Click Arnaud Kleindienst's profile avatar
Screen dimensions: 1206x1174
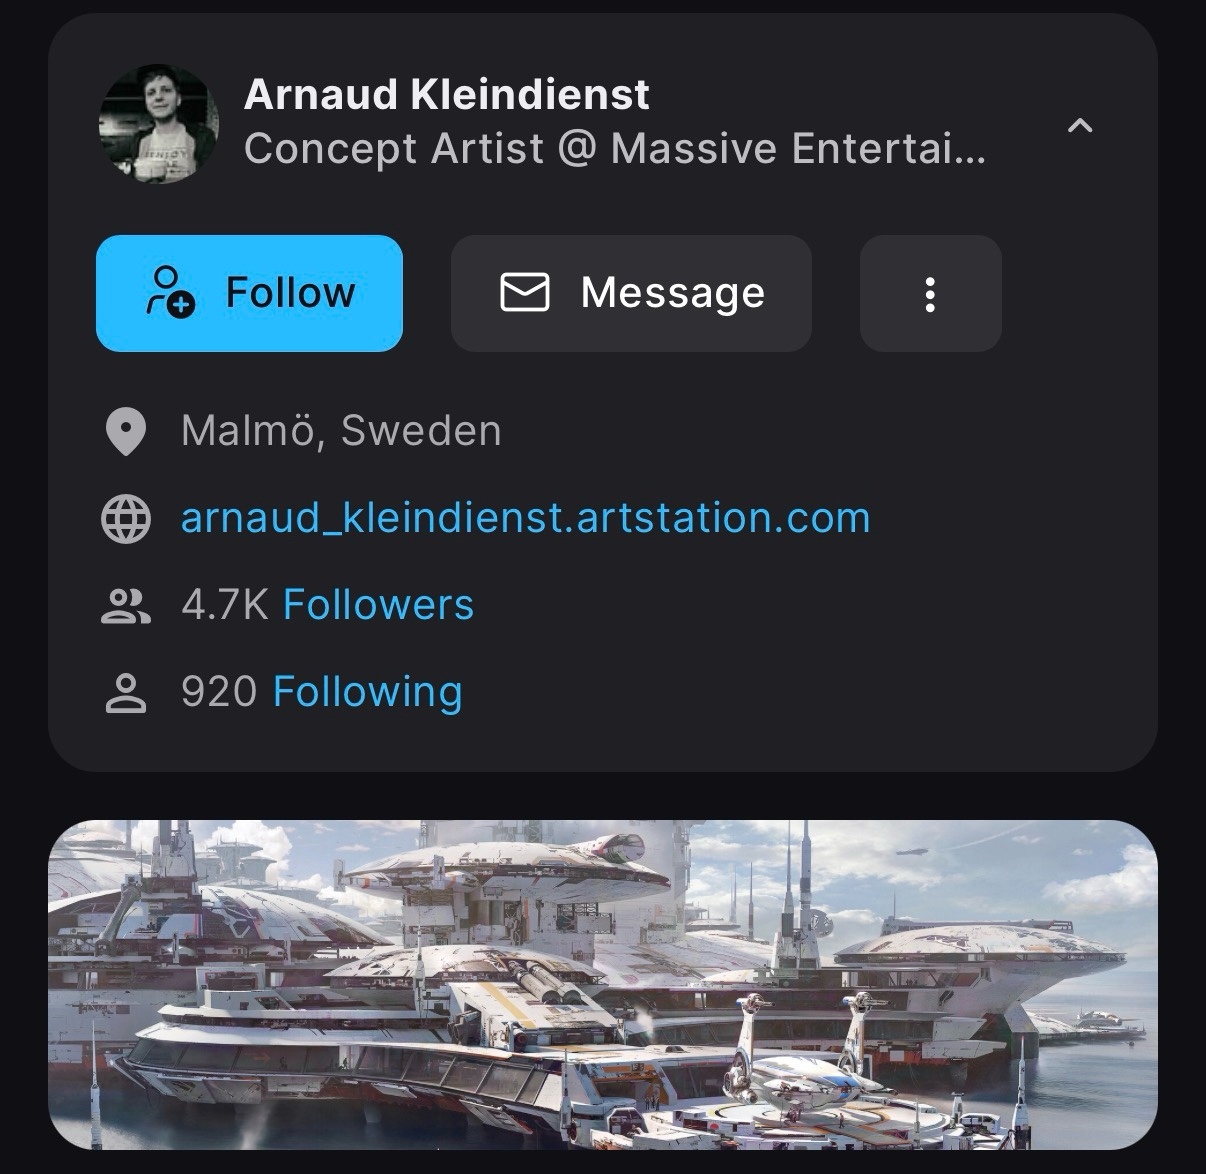coord(159,124)
